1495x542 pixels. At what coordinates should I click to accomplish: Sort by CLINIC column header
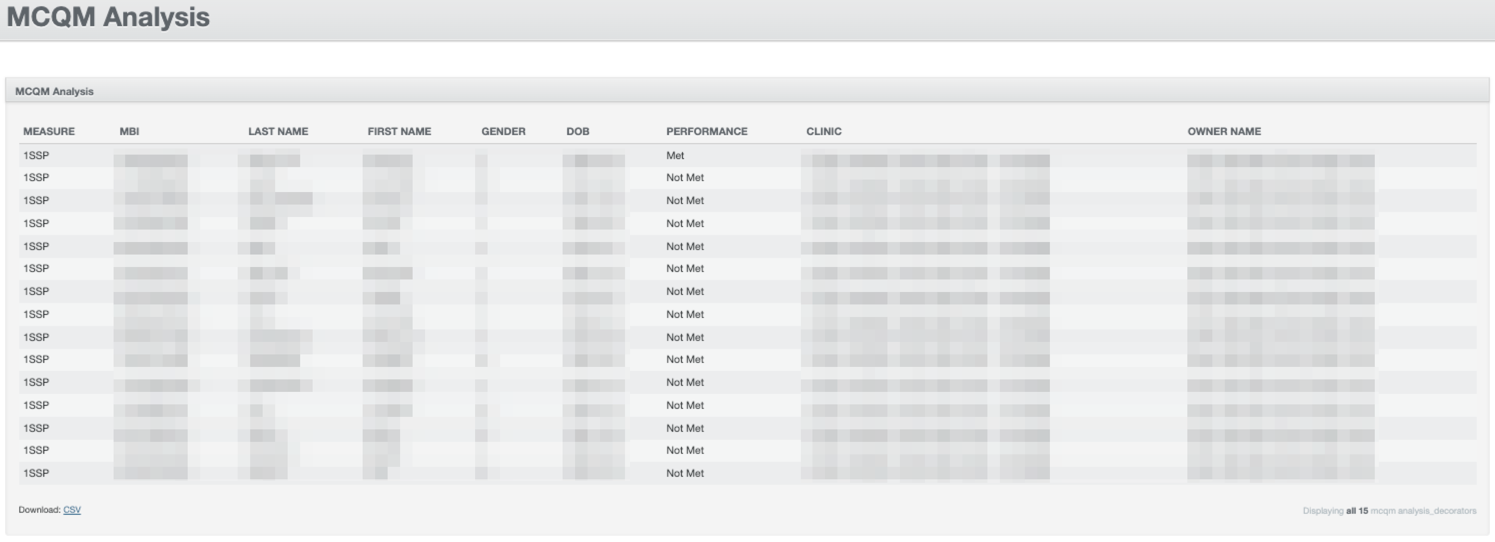[x=824, y=131]
